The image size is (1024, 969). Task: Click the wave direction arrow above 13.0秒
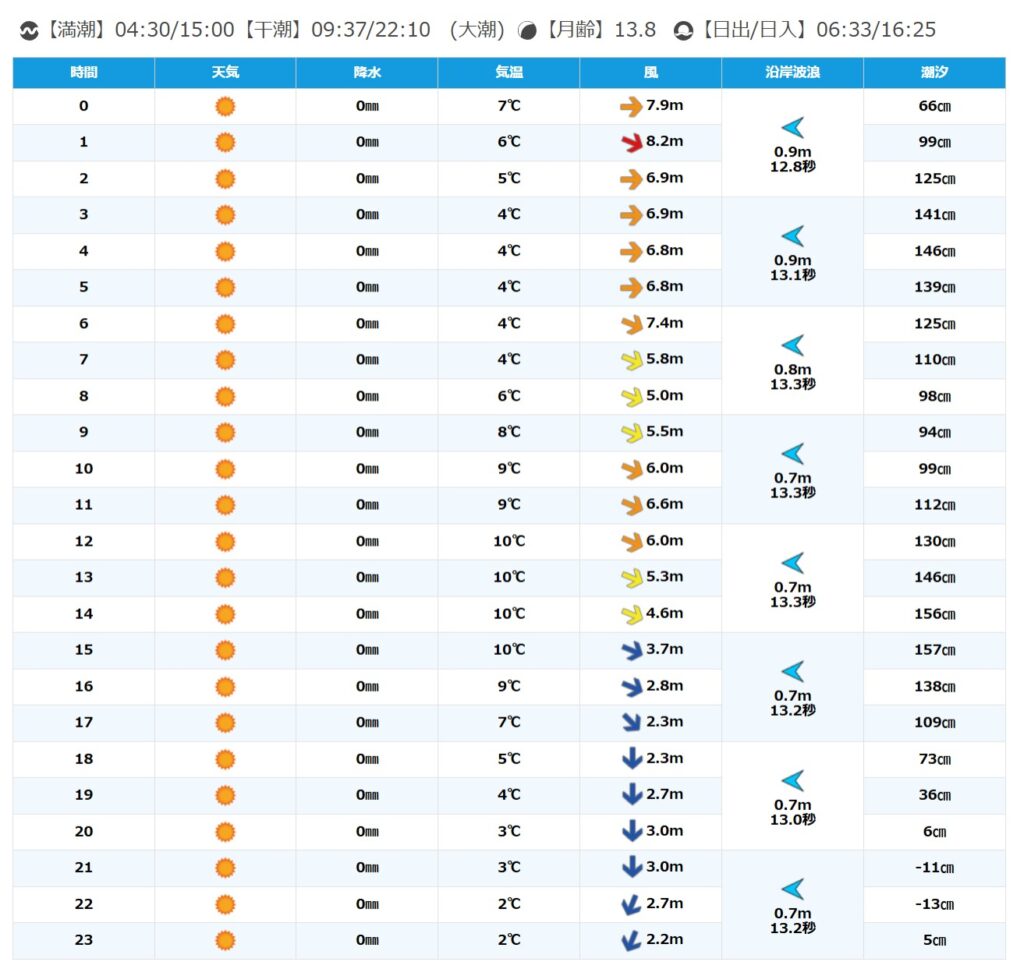tap(792, 780)
